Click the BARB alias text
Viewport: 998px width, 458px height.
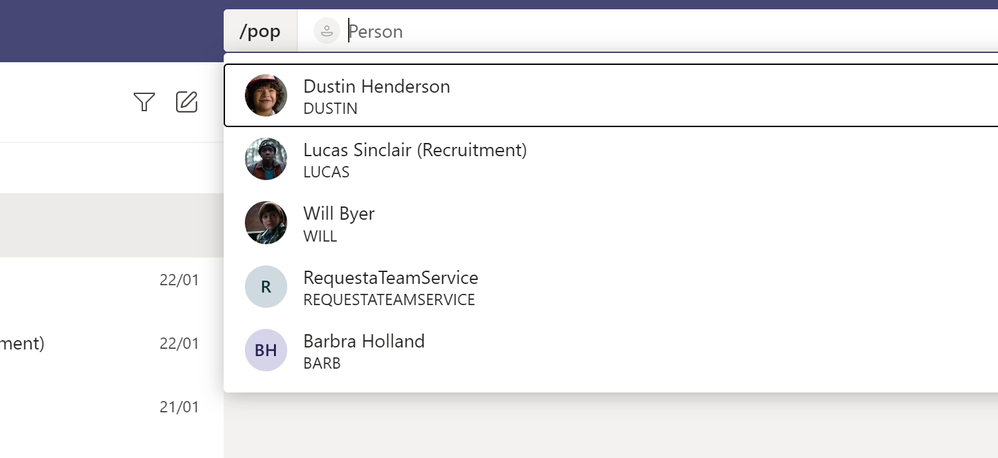322,363
